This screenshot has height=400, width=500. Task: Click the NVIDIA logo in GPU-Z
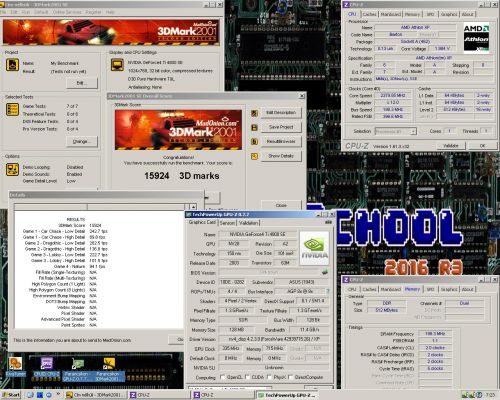click(x=314, y=248)
